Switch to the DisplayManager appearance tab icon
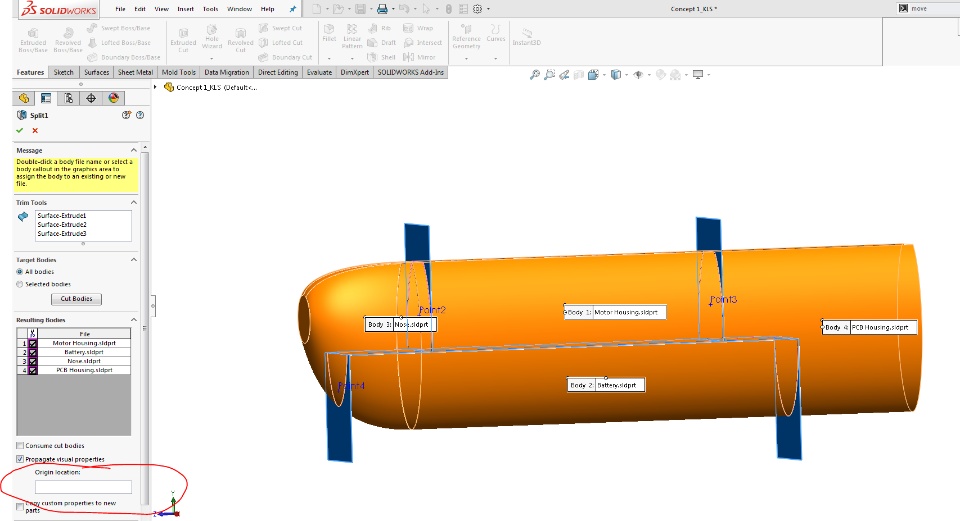The image size is (960, 521). [x=113, y=98]
